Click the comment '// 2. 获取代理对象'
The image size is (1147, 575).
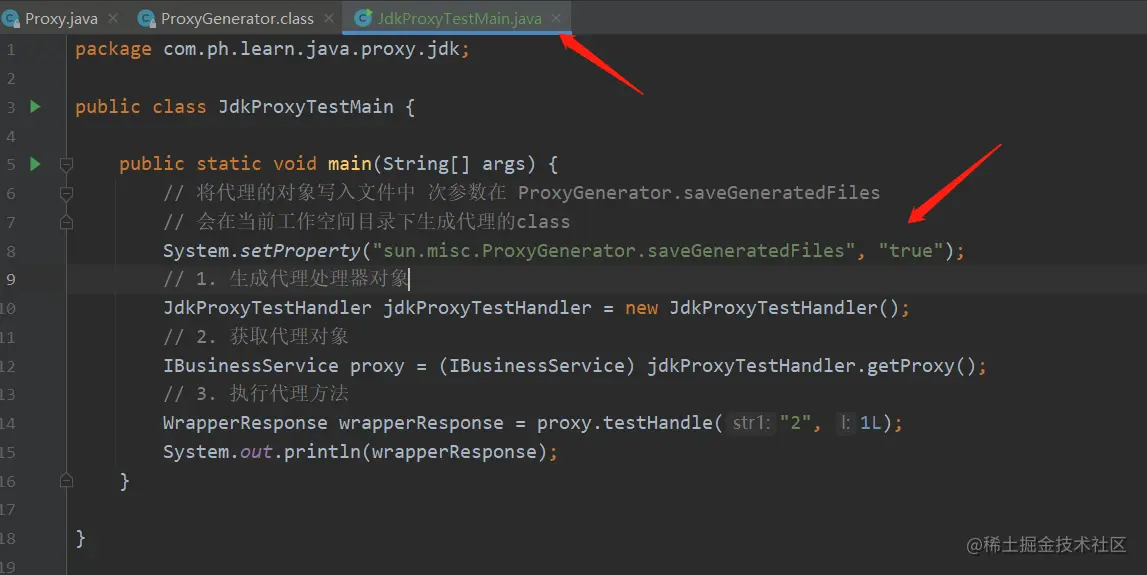(255, 337)
